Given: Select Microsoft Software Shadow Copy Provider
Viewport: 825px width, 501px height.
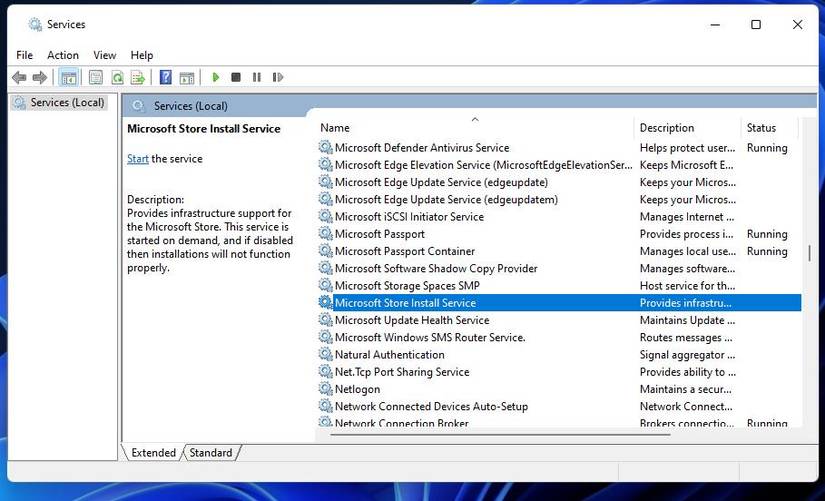Looking at the screenshot, I should [x=436, y=268].
